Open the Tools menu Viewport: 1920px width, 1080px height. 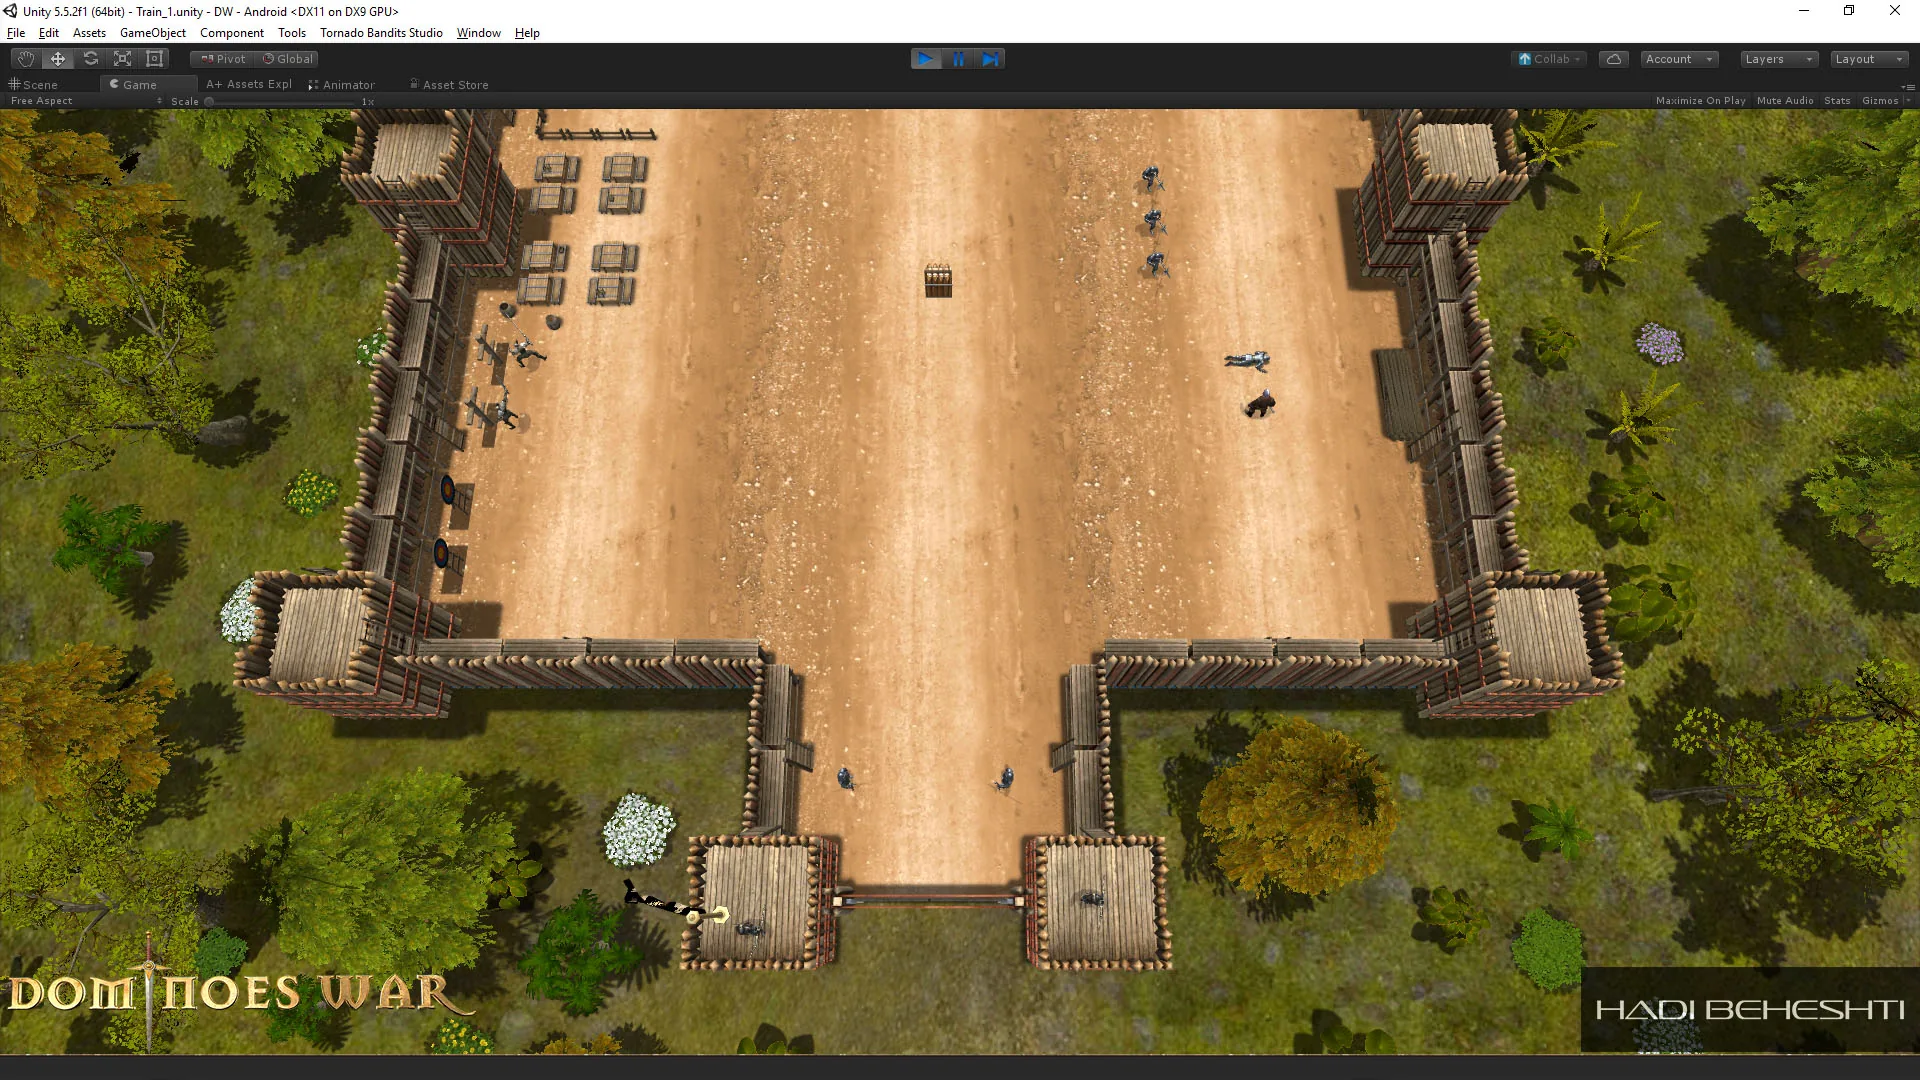tap(292, 33)
